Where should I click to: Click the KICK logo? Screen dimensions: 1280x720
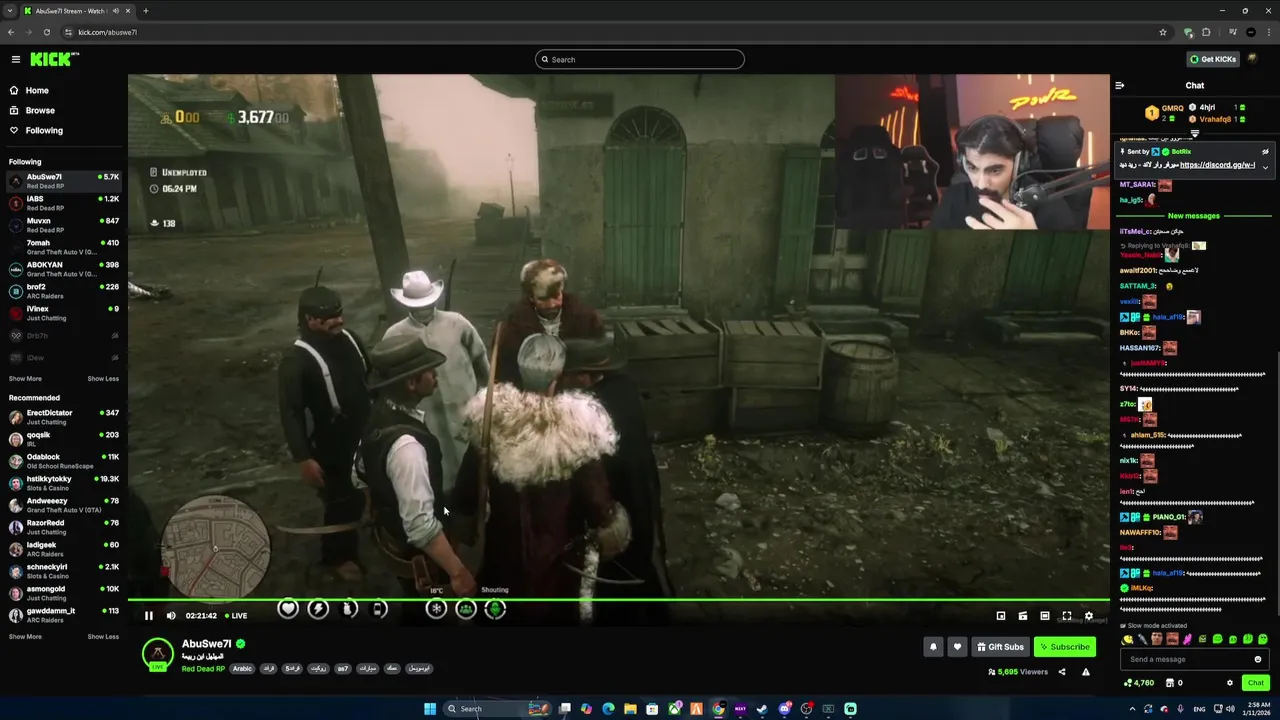(x=53, y=59)
